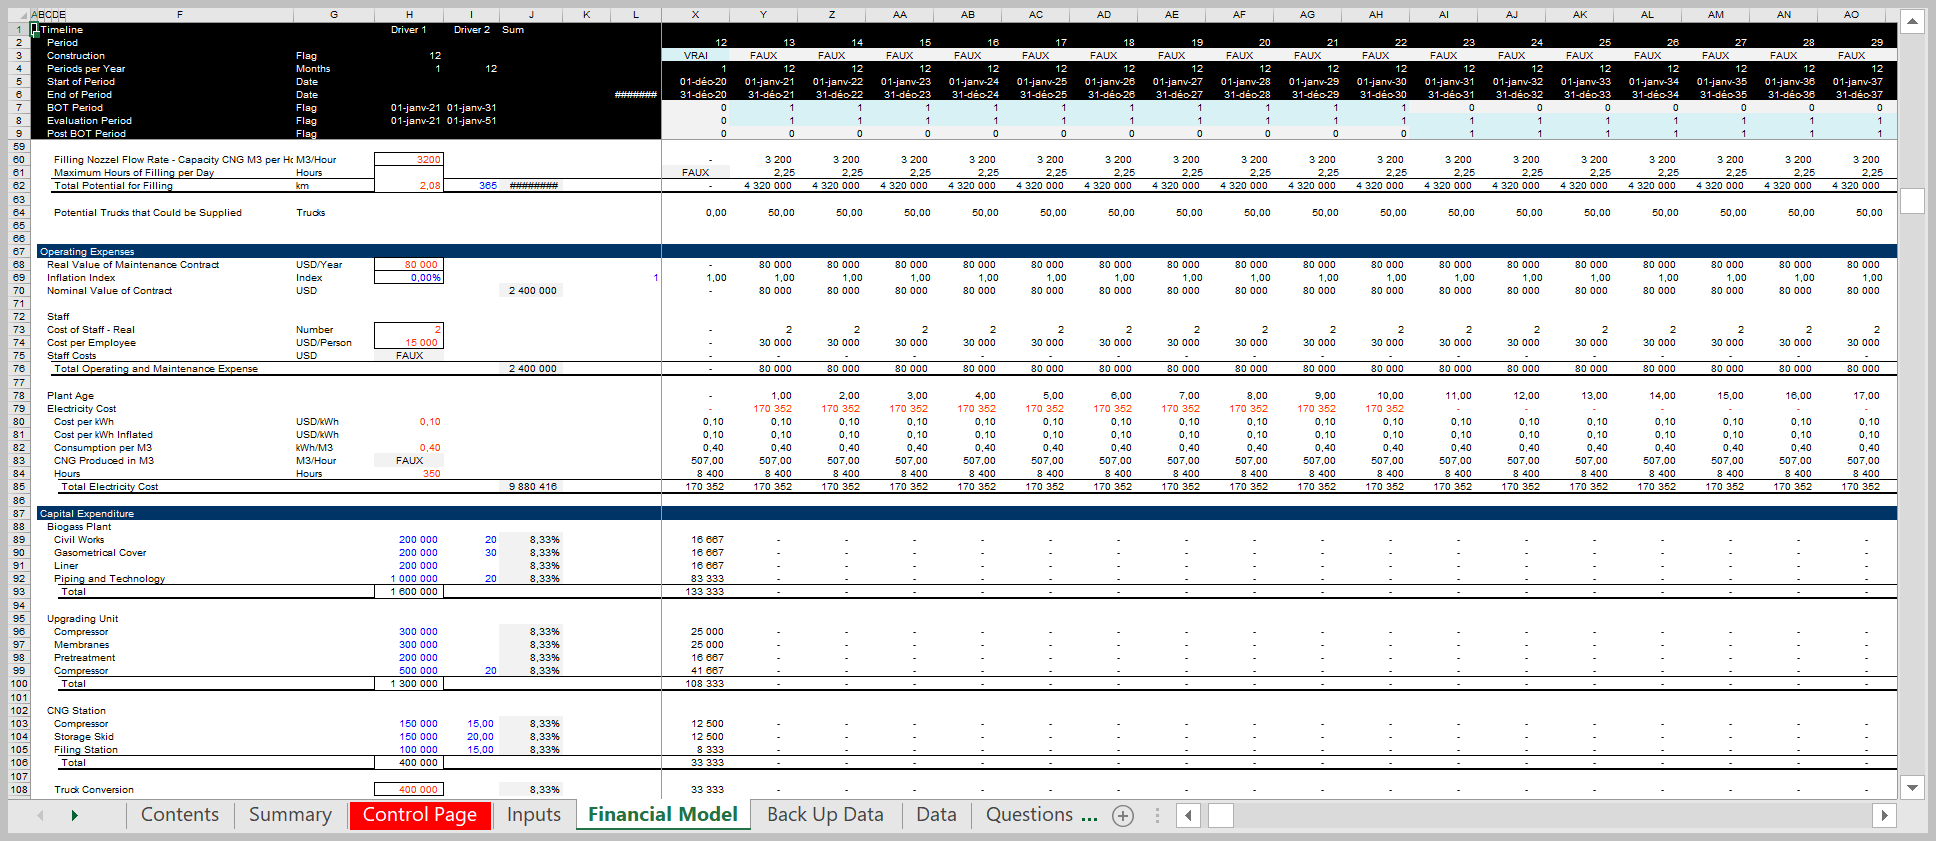The height and width of the screenshot is (841, 1936).
Task: Click the 'Operating Expenses' section header
Action: 87,252
